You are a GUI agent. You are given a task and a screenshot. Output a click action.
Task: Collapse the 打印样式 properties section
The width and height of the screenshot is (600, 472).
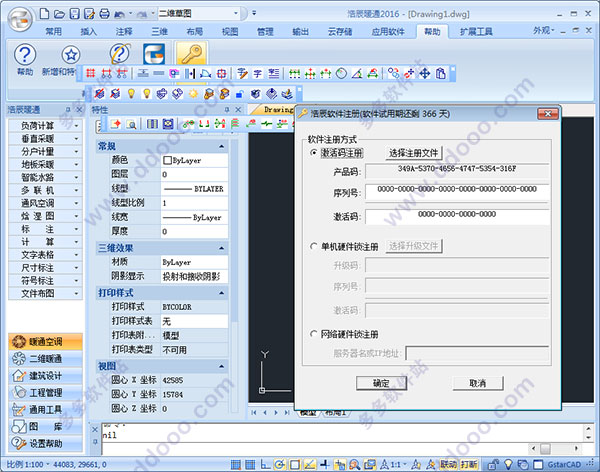pos(222,293)
